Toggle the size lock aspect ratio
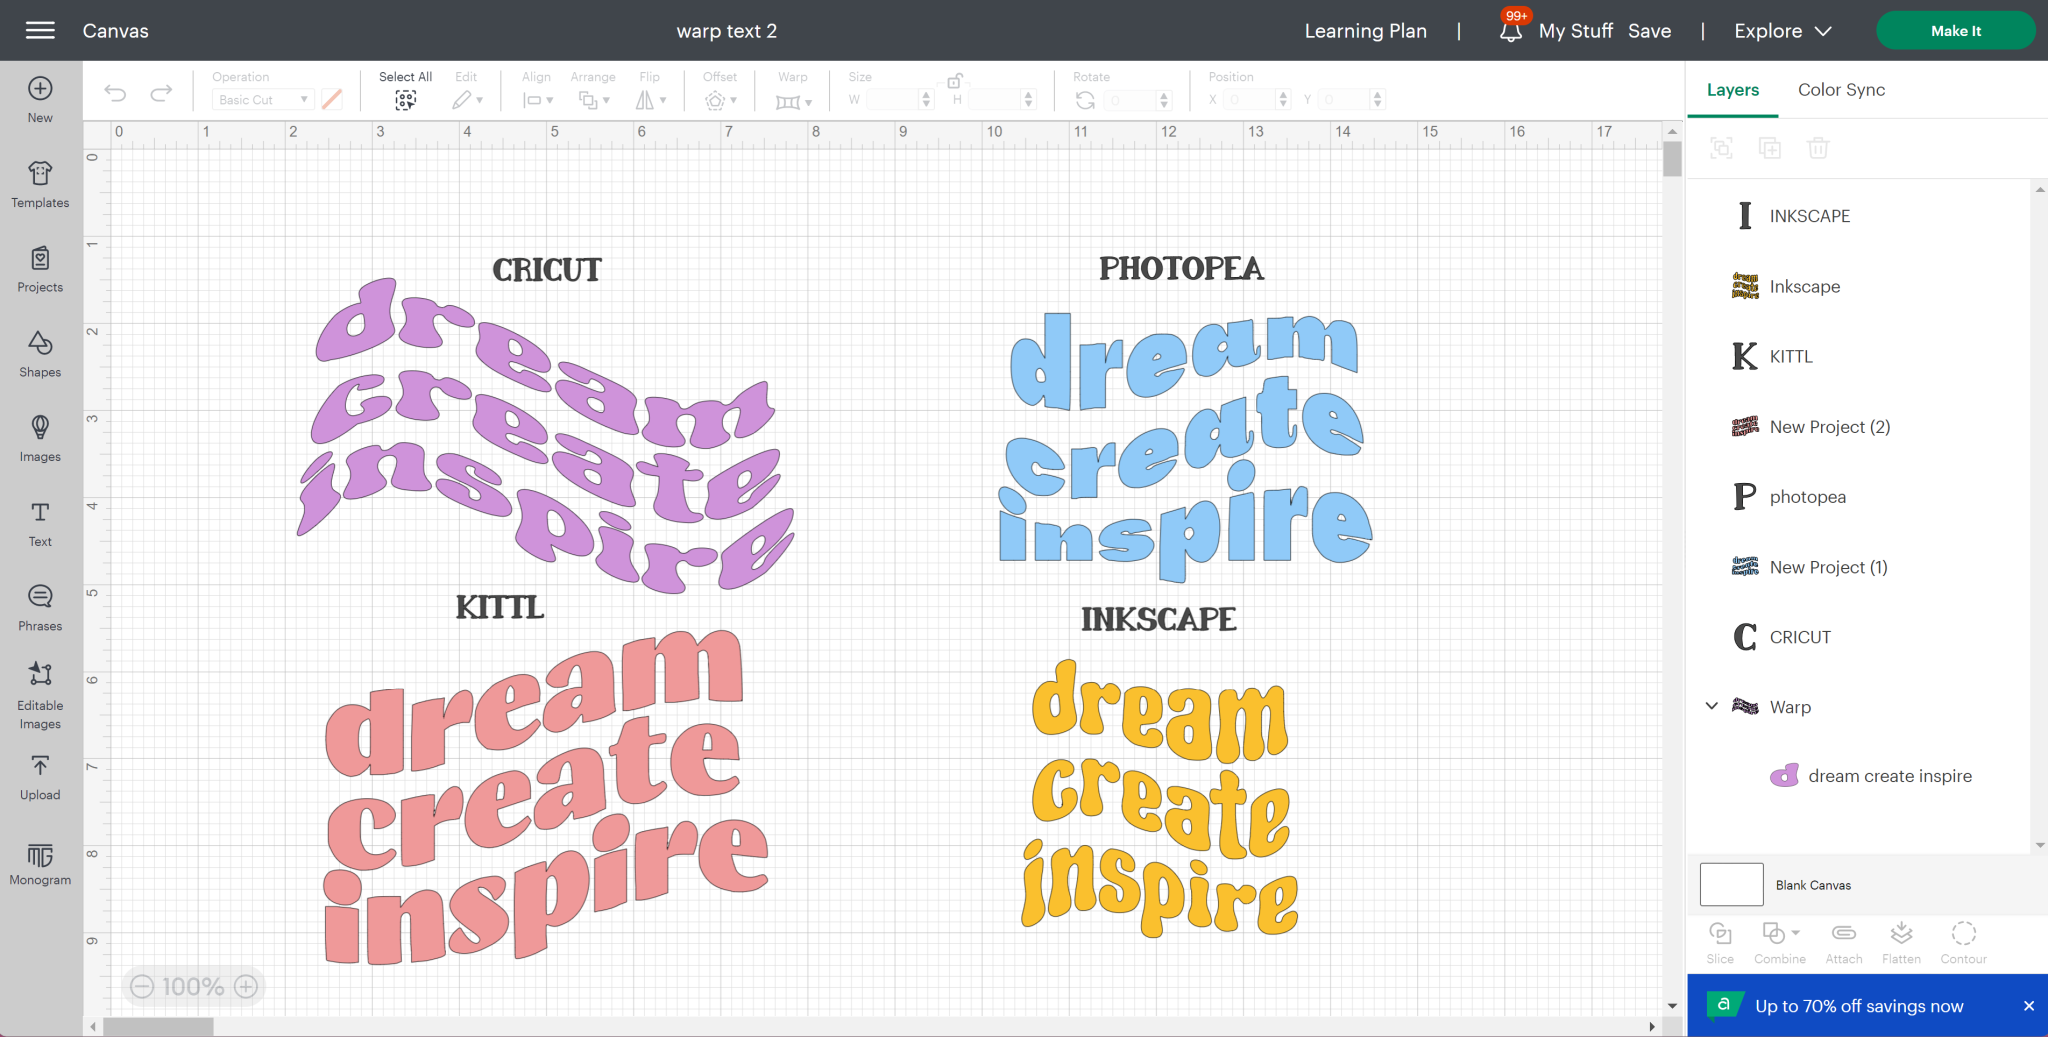This screenshot has height=1037, width=2048. [955, 81]
